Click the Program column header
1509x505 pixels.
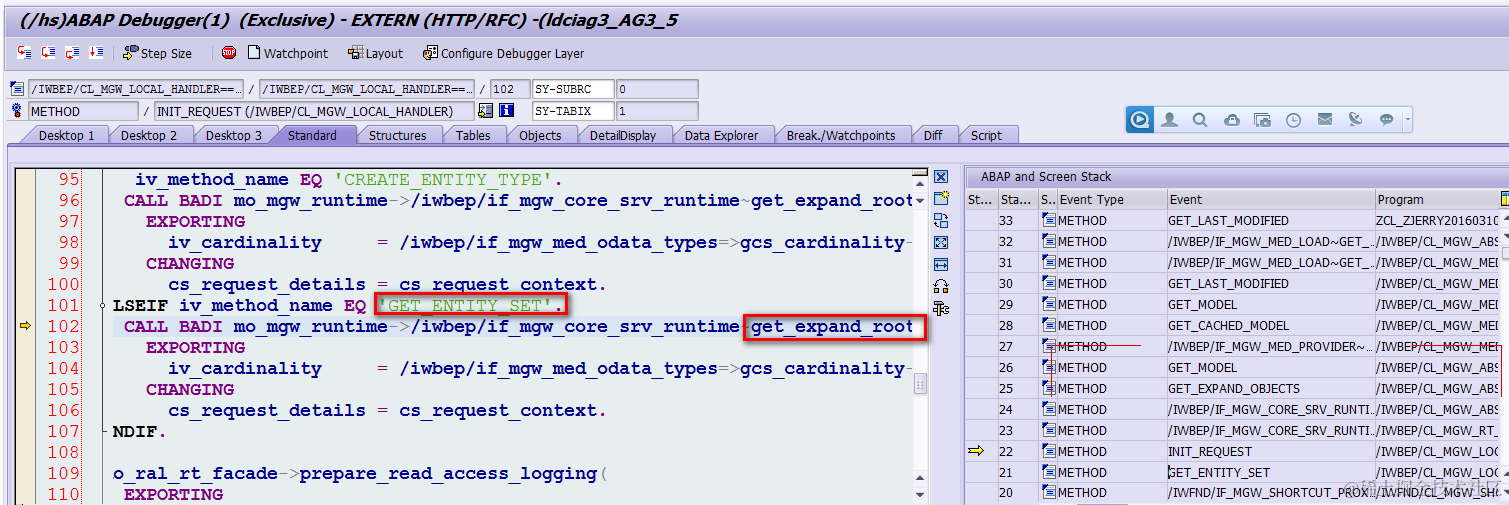coord(1437,199)
